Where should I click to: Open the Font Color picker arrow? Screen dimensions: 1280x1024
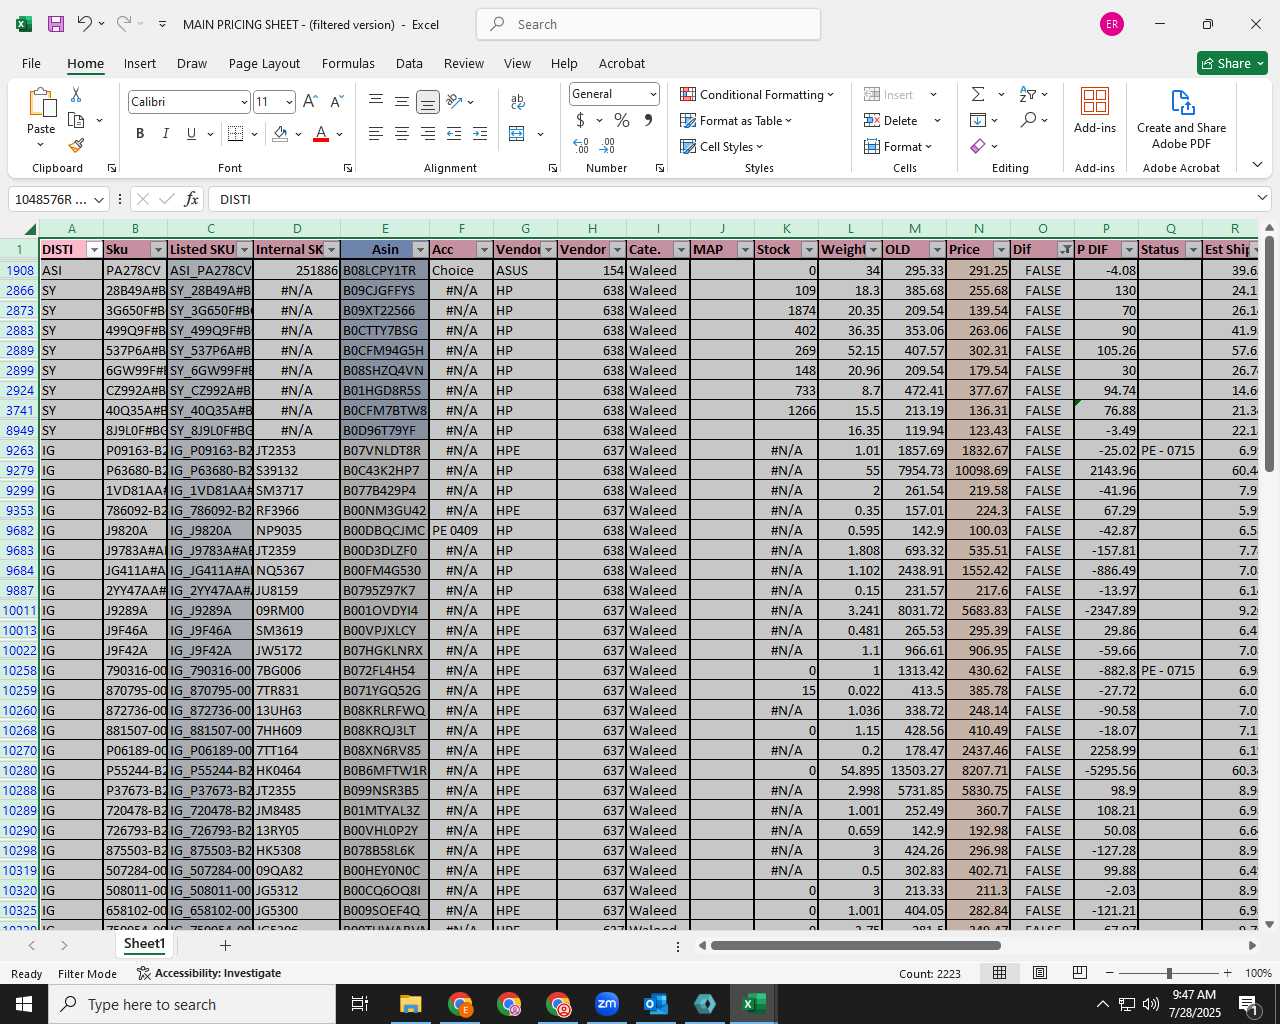point(340,134)
